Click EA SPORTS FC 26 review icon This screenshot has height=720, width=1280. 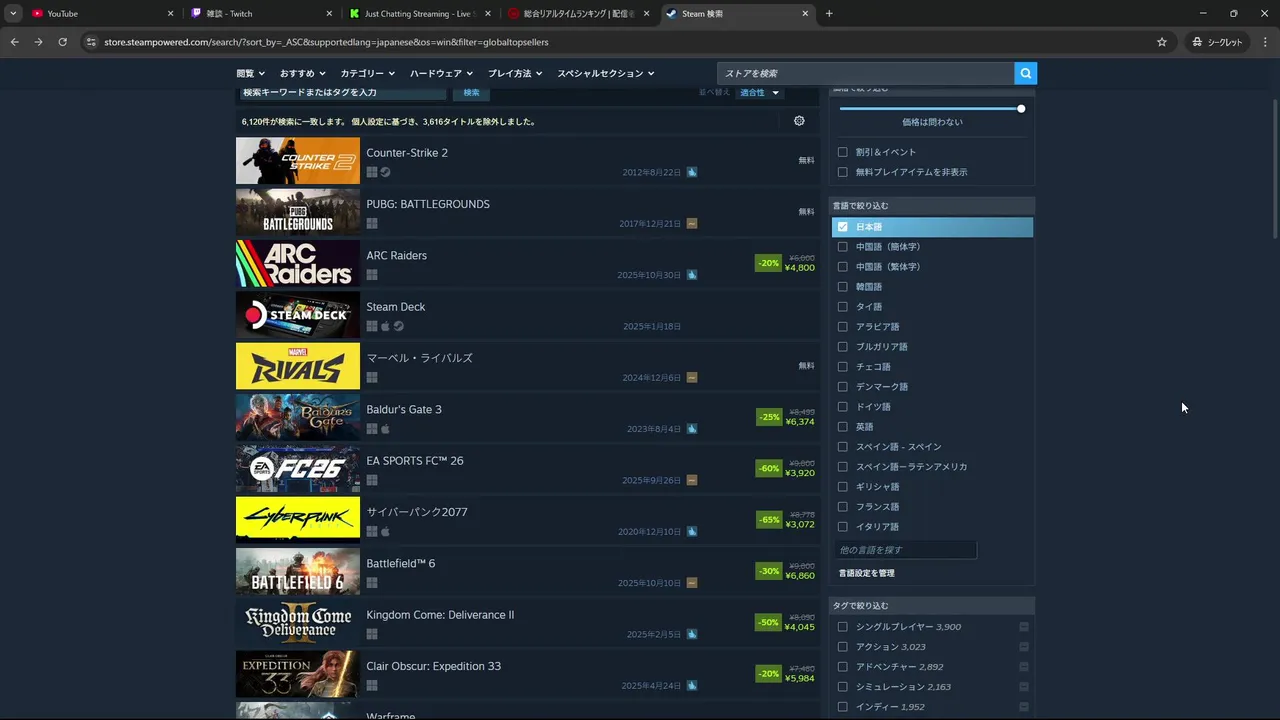692,480
